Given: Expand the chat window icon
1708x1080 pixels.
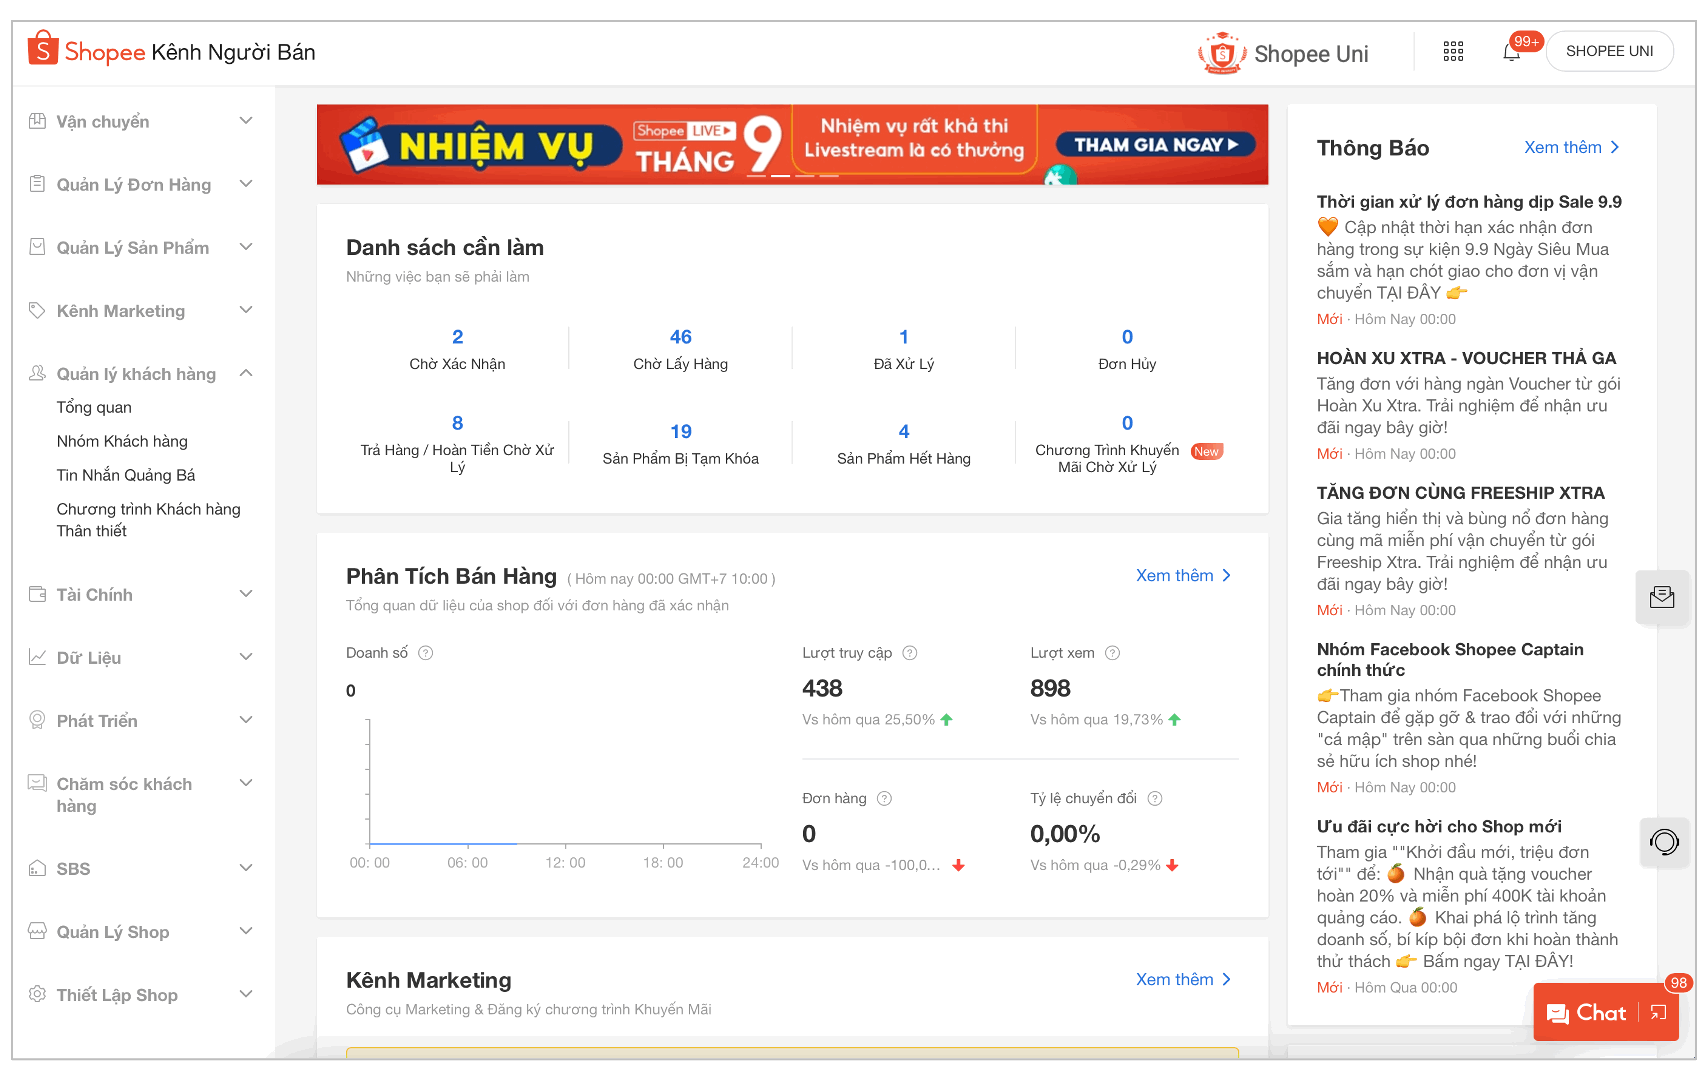Looking at the screenshot, I should coord(1659,1013).
